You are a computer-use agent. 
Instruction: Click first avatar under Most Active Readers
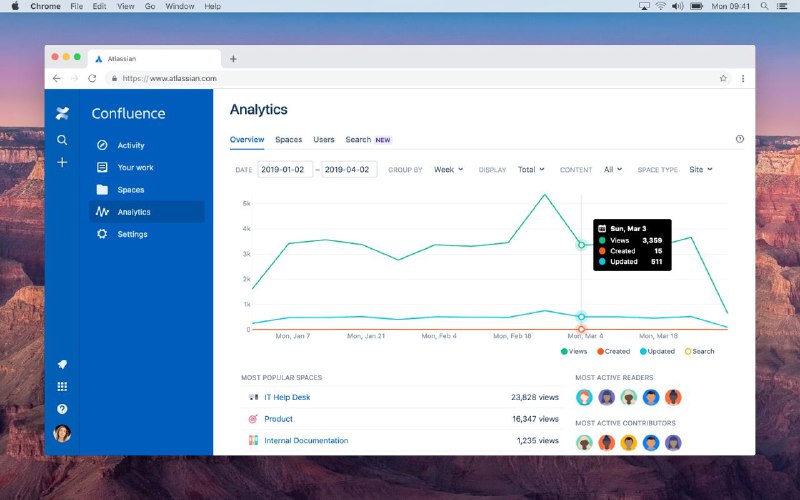click(x=584, y=397)
